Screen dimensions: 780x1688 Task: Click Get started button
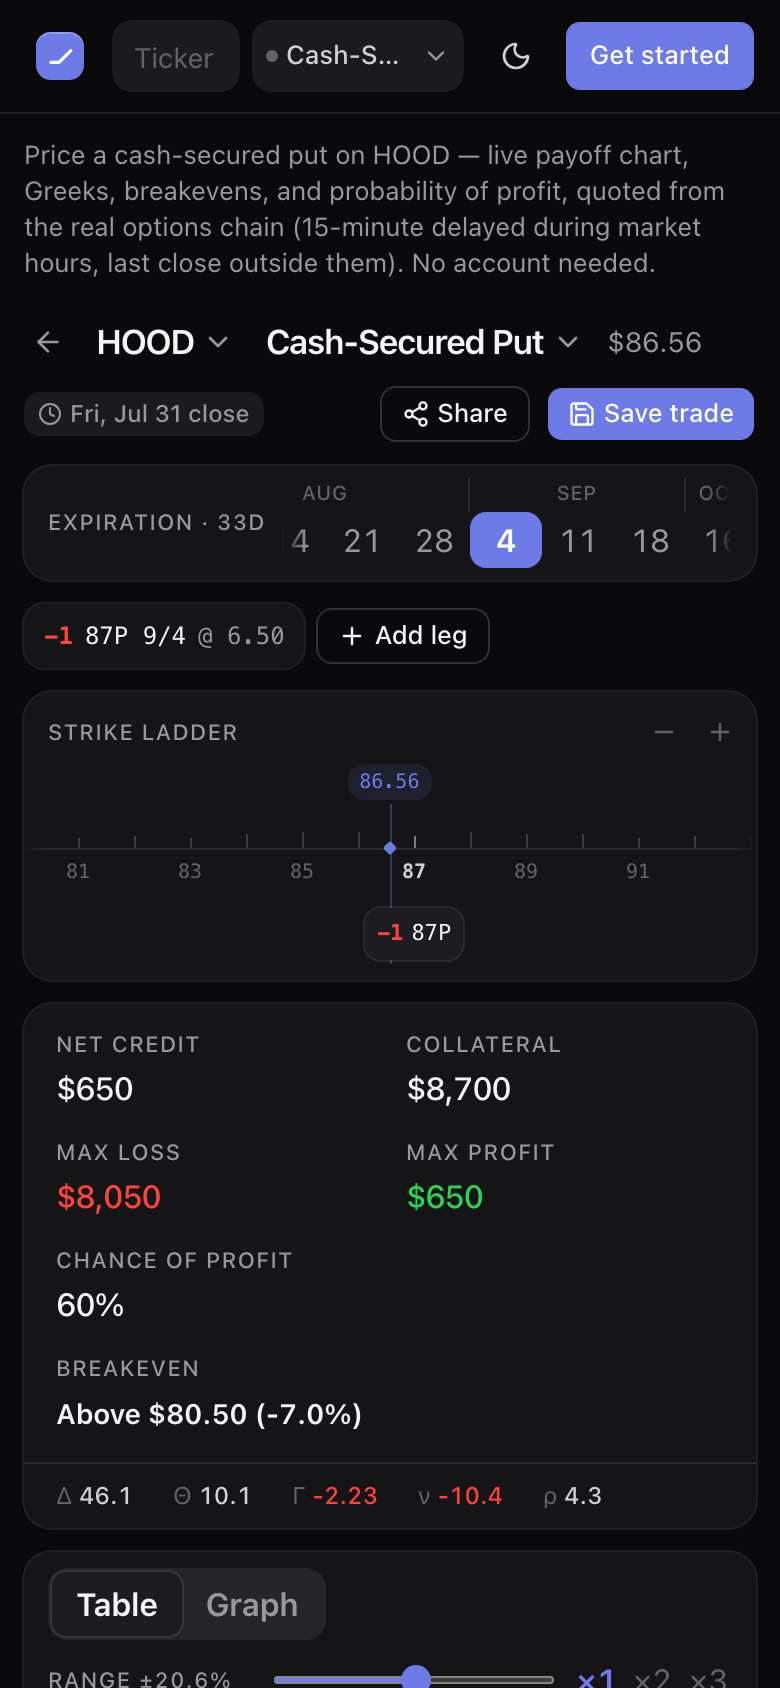tap(660, 56)
